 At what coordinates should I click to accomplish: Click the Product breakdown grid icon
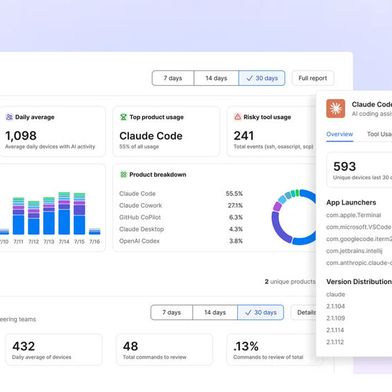coord(123,174)
